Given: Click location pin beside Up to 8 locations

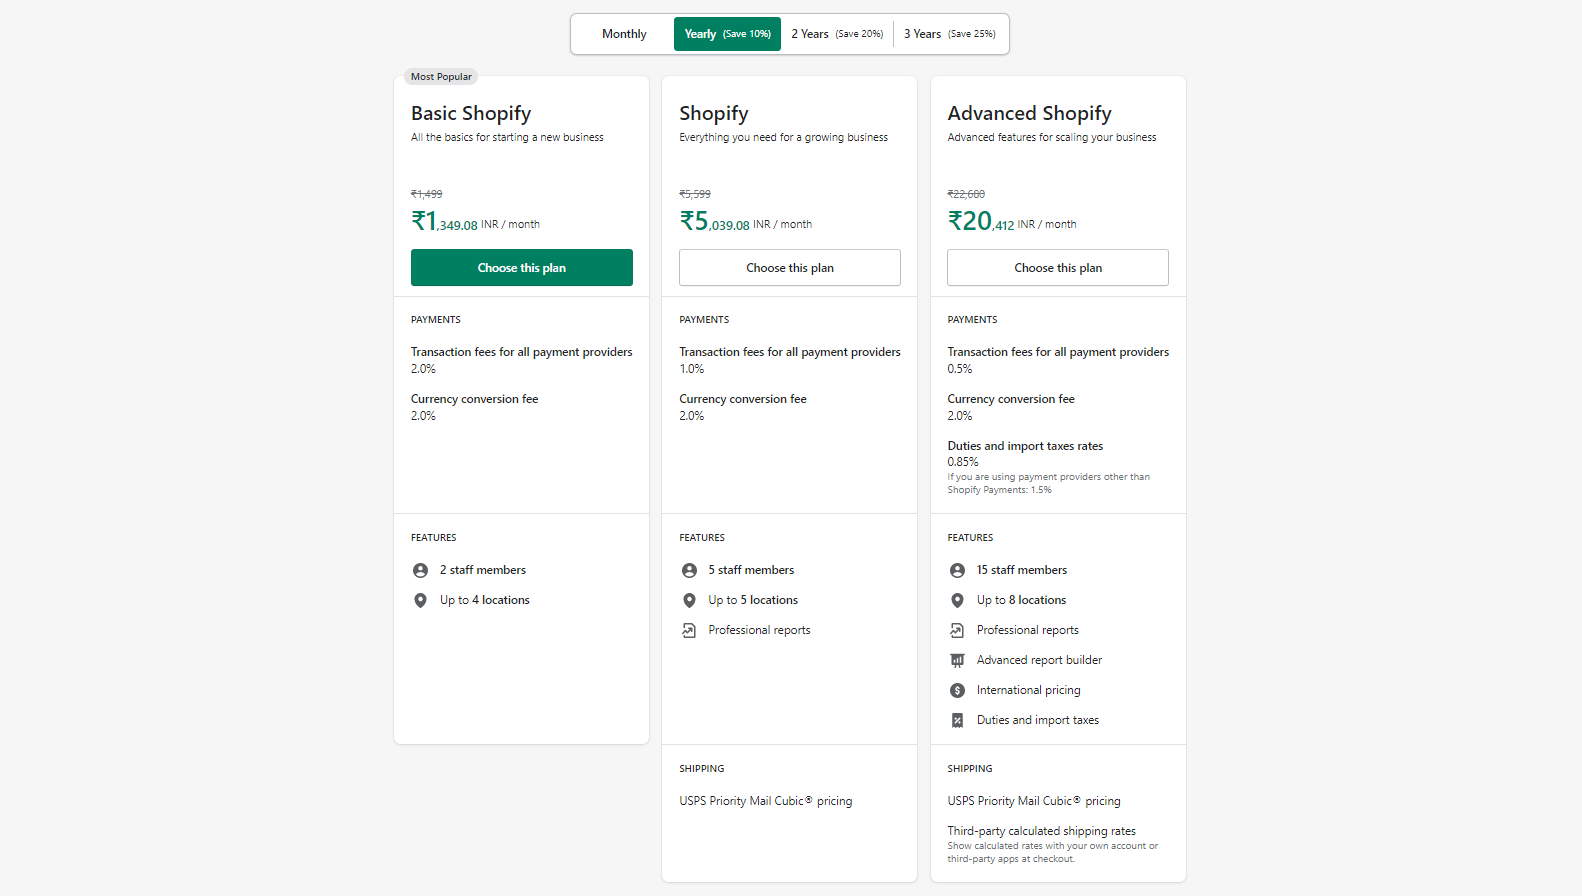Looking at the screenshot, I should click(x=957, y=600).
